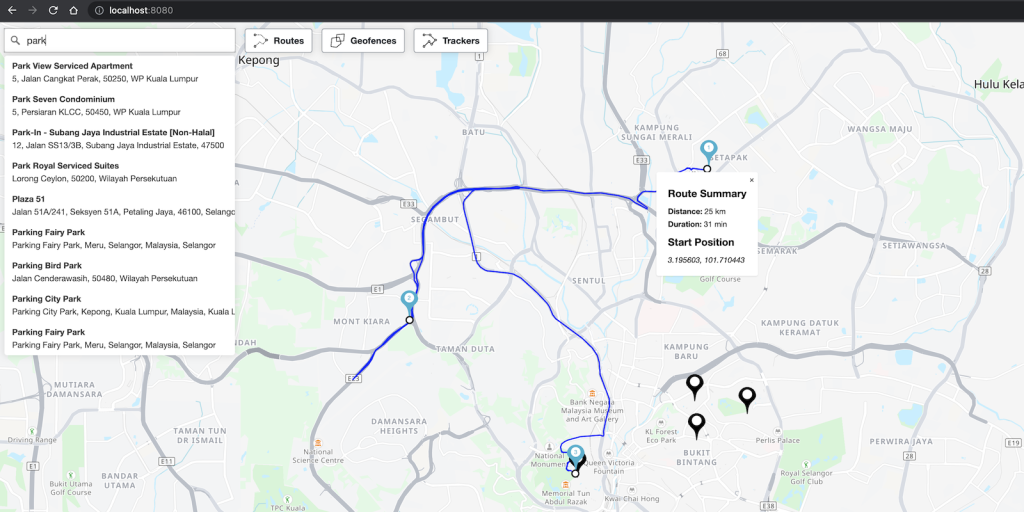Select Park Seven Condominium result
1024x512 pixels.
pos(120,106)
